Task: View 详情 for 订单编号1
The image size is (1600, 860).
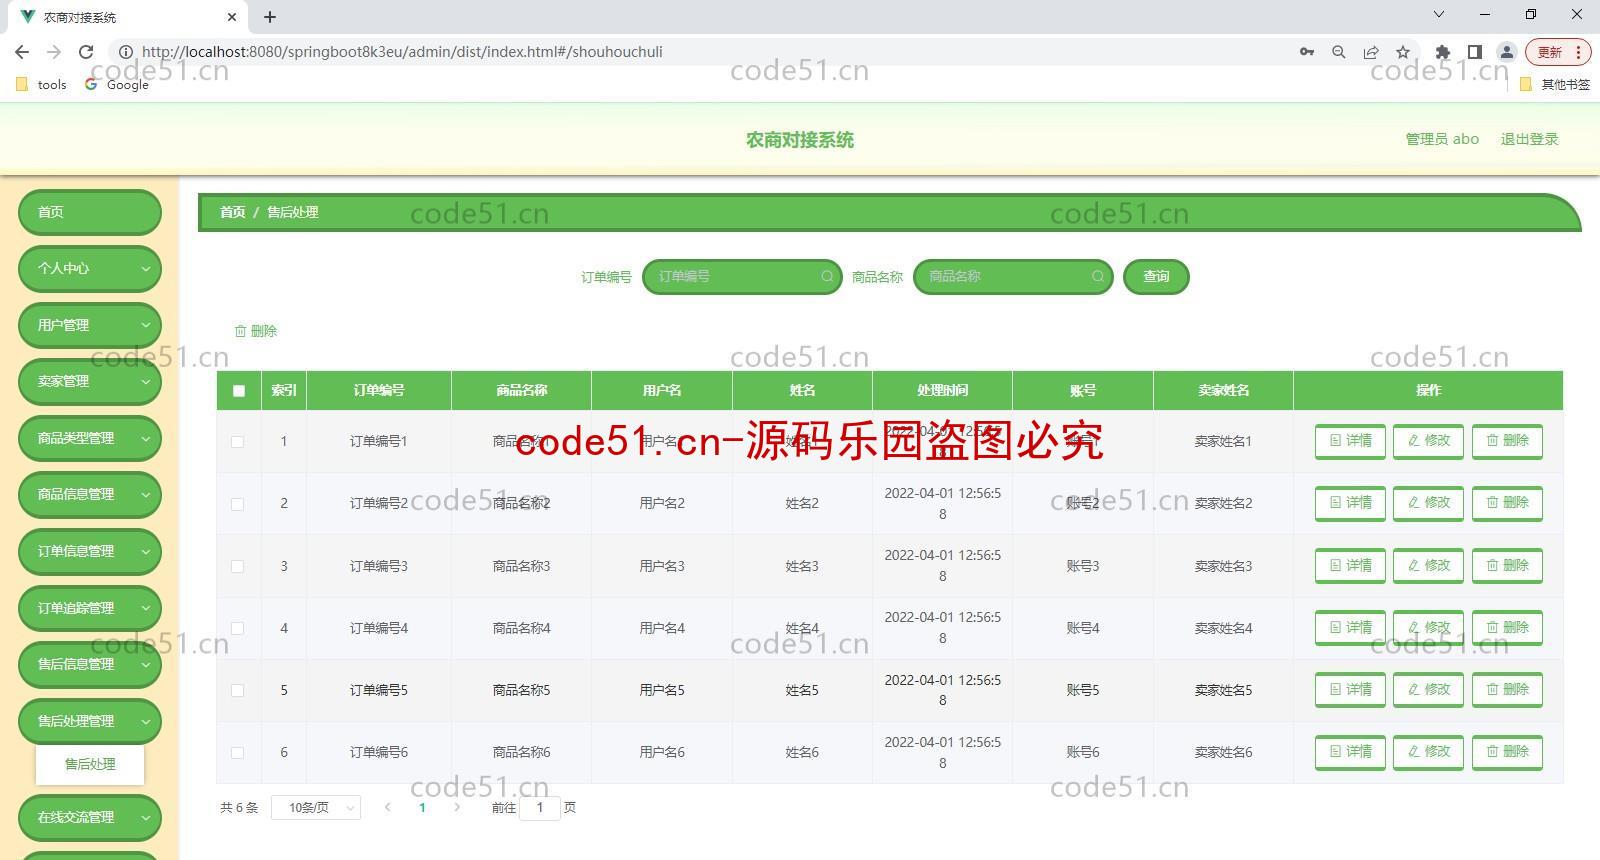Action: [1350, 441]
